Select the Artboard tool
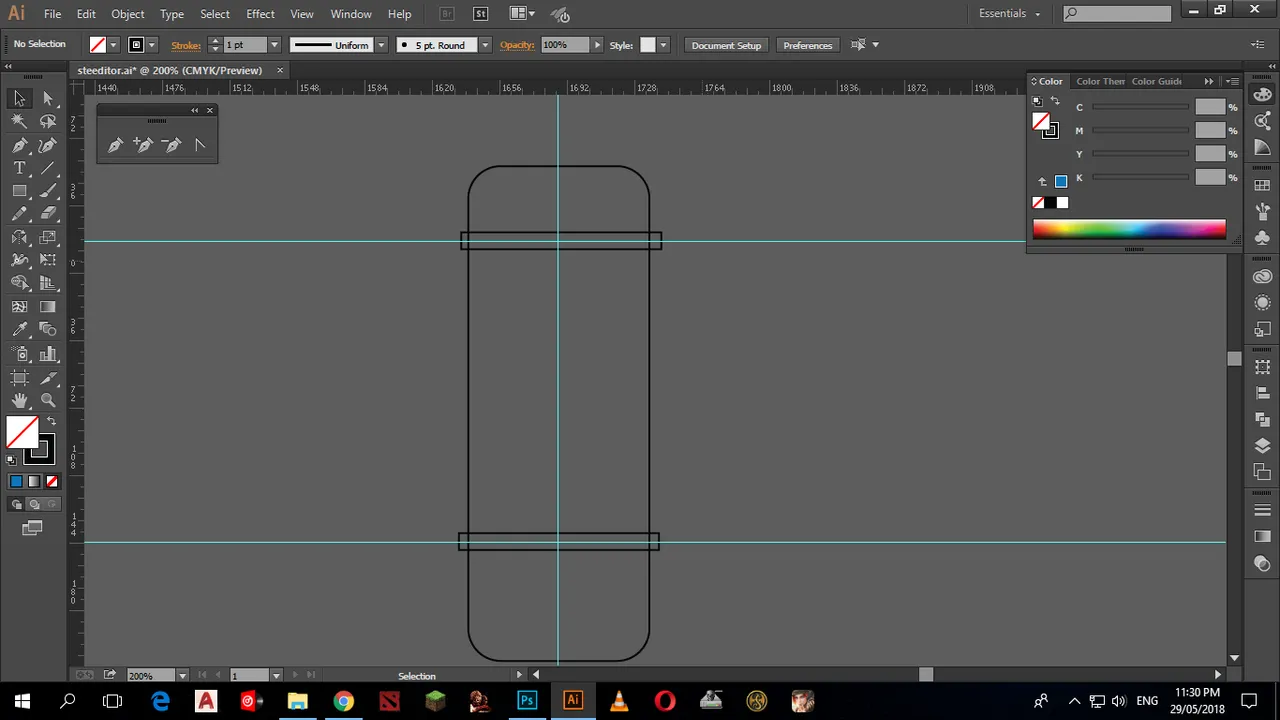 click(x=19, y=378)
